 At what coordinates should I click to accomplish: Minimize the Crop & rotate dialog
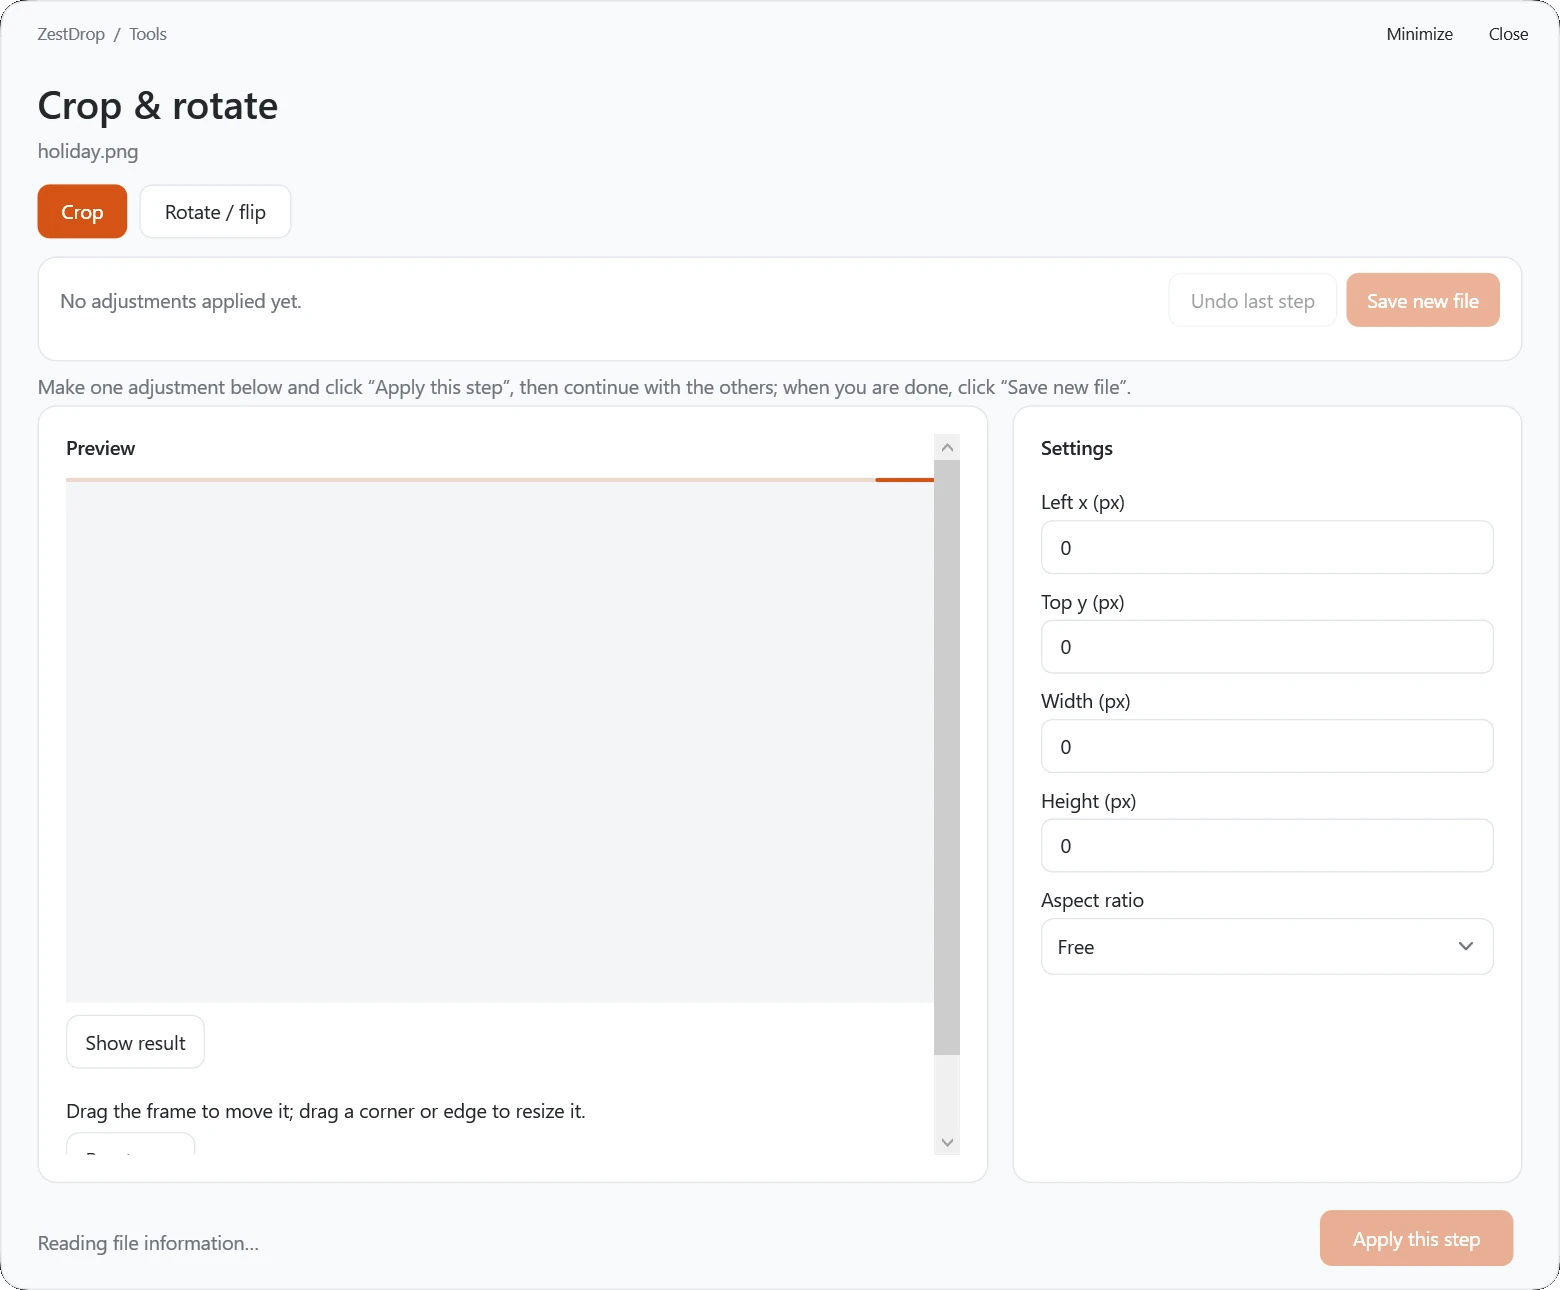(1419, 34)
